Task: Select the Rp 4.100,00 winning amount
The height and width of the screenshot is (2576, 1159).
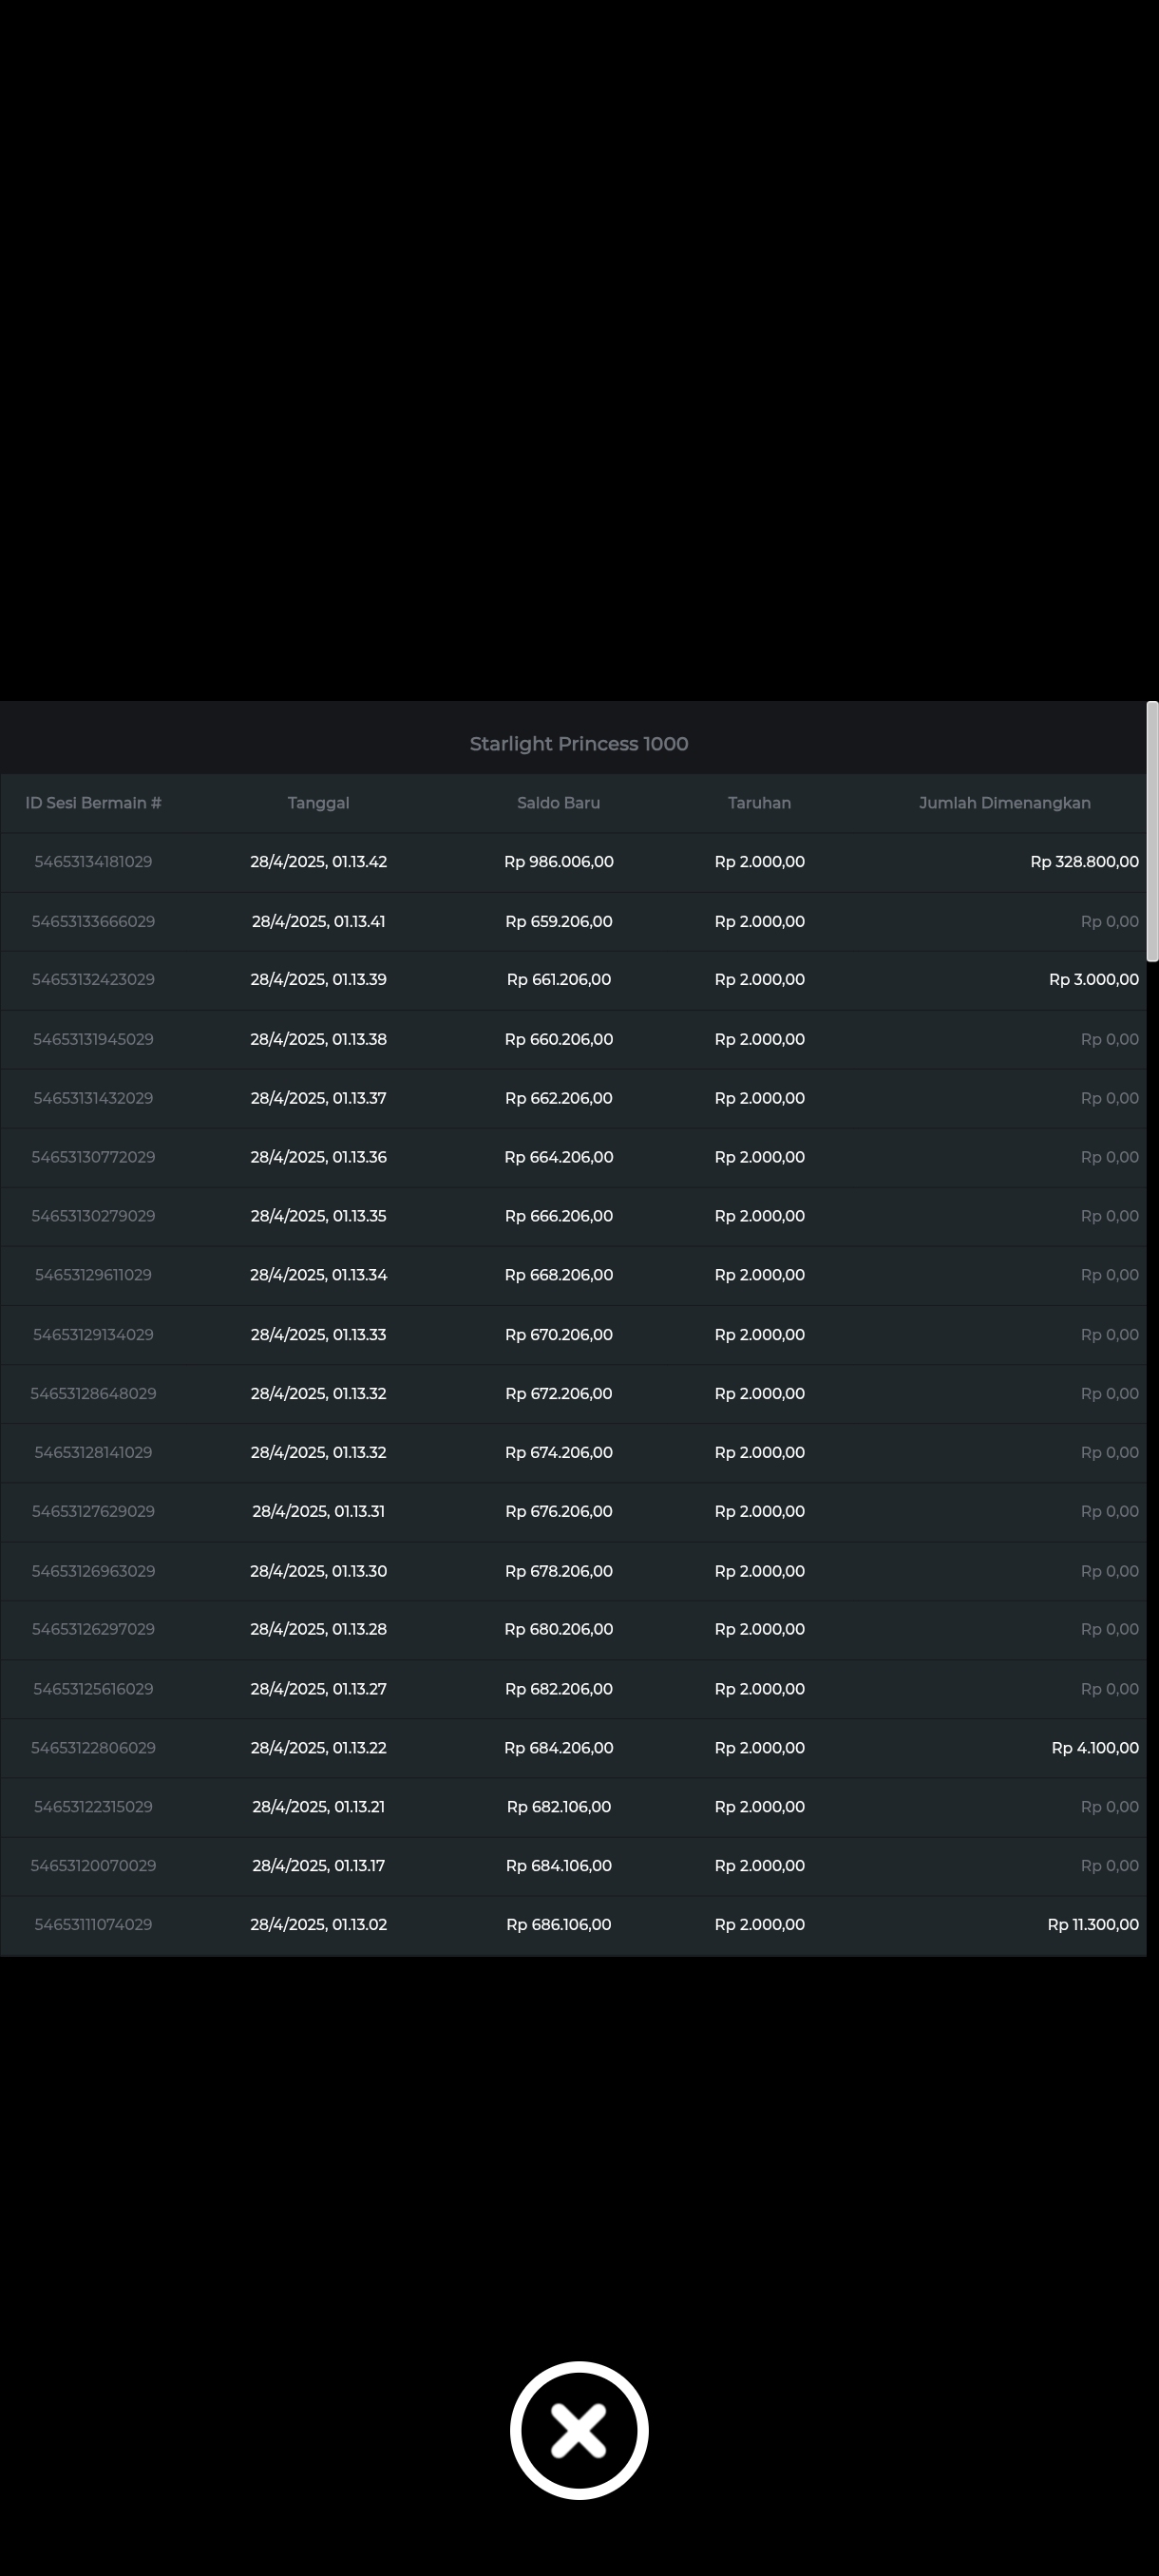Action: 1095,1748
